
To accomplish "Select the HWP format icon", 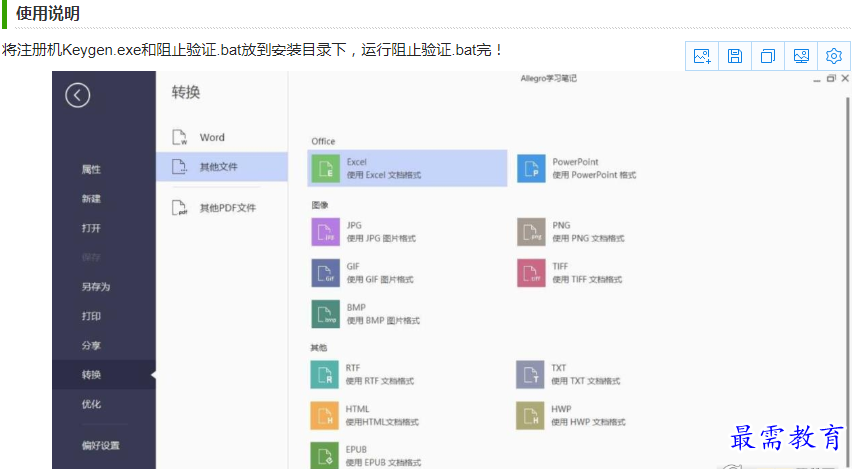I will coord(530,416).
